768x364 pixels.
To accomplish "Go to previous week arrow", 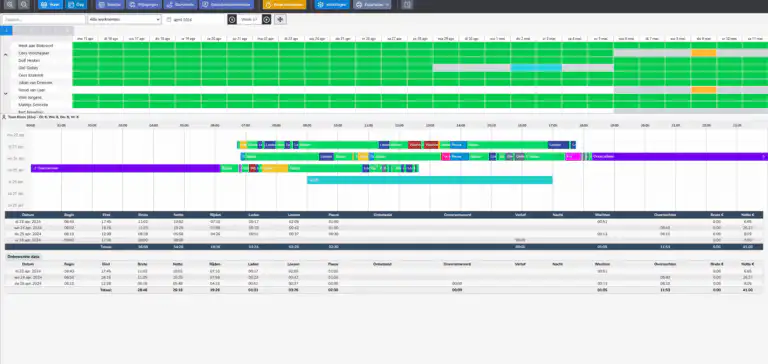I will pos(232,20).
